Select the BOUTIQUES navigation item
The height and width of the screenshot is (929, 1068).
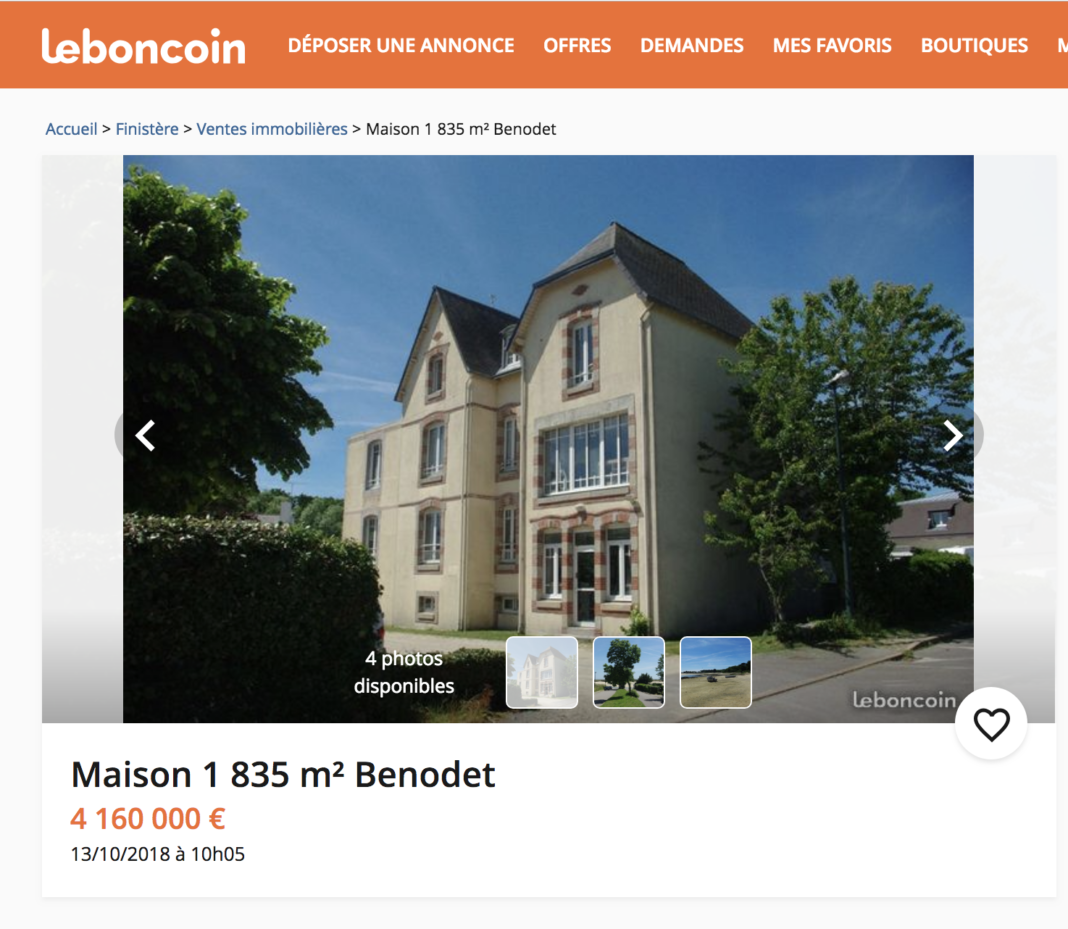coord(974,46)
